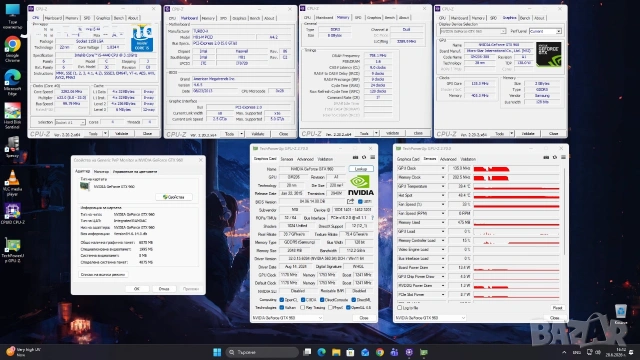Click screenshot camera icon in GPU-Z Sensors window
The width and height of the screenshot is (640, 360).
tap(546, 157)
